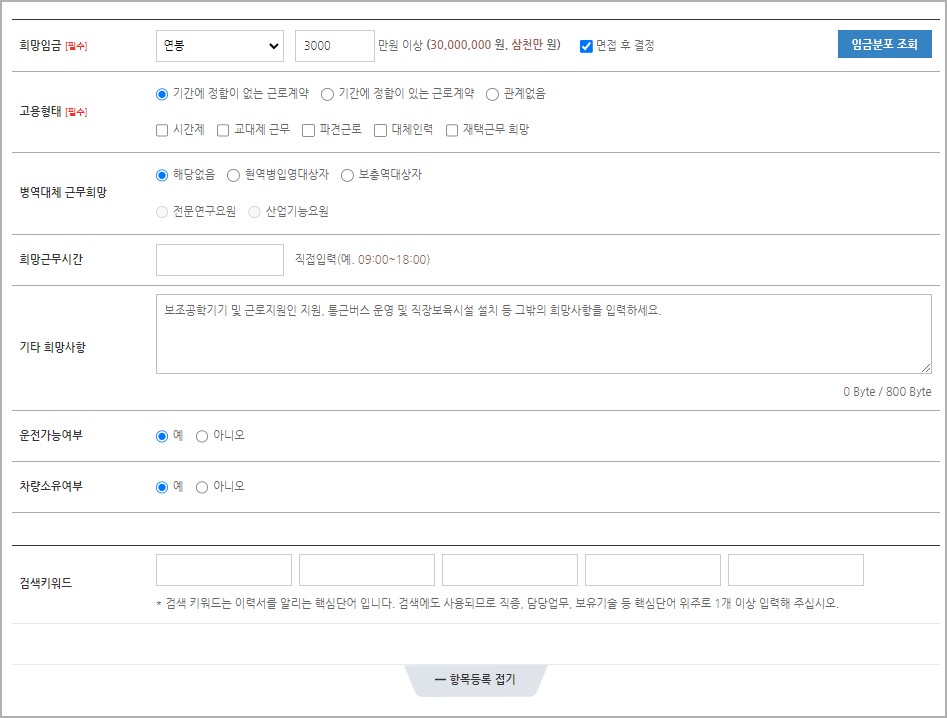Check the 시간제 work option
This screenshot has width=947, height=718.
pos(160,129)
